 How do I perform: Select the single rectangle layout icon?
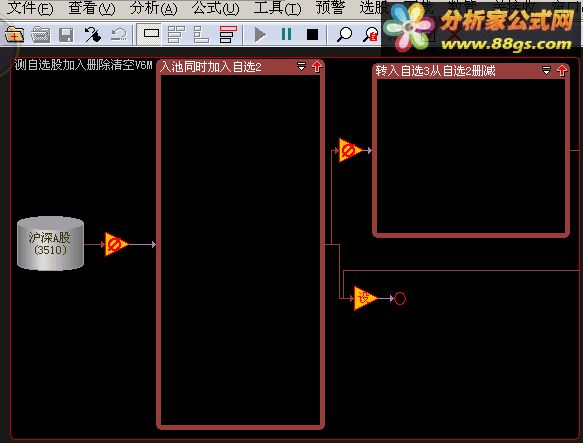click(x=151, y=33)
